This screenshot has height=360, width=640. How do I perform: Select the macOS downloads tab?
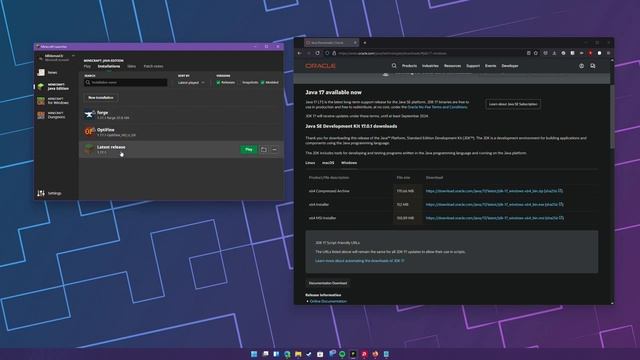point(328,163)
